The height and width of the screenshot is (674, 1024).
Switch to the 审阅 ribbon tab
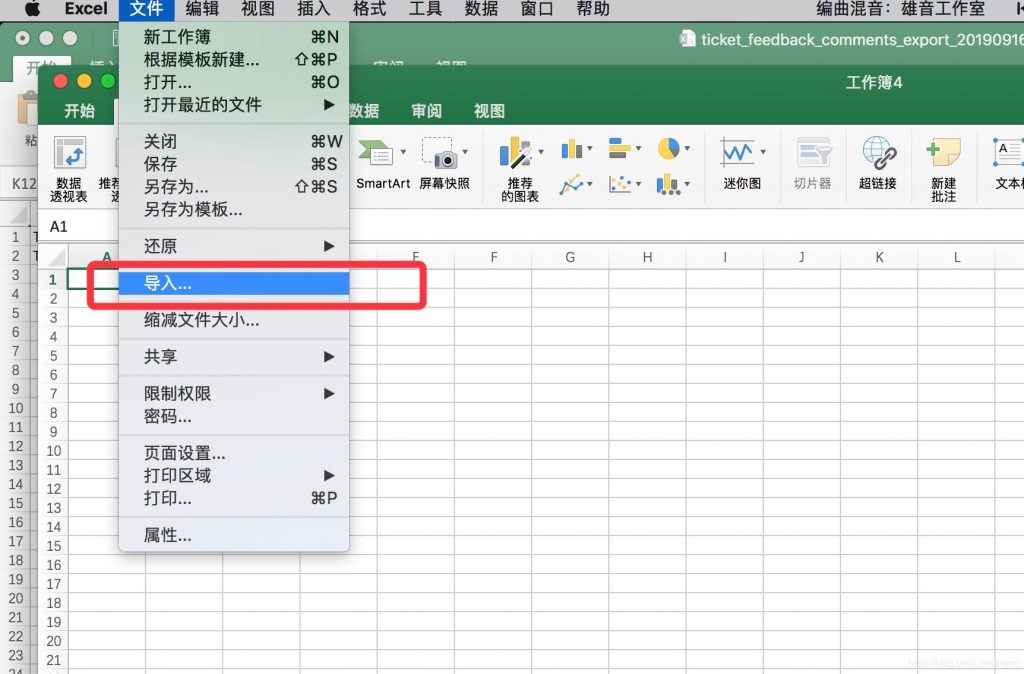tap(426, 111)
